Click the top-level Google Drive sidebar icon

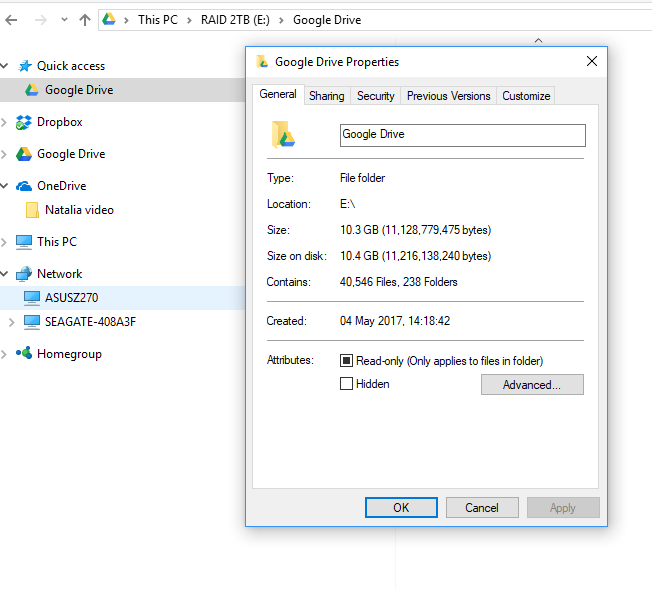tap(24, 154)
